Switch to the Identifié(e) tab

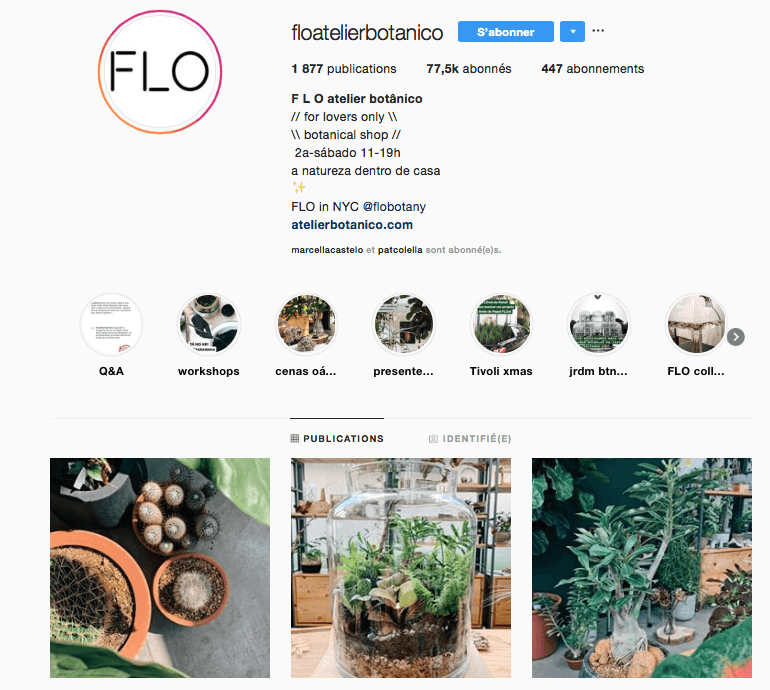pyautogui.click(x=470, y=439)
